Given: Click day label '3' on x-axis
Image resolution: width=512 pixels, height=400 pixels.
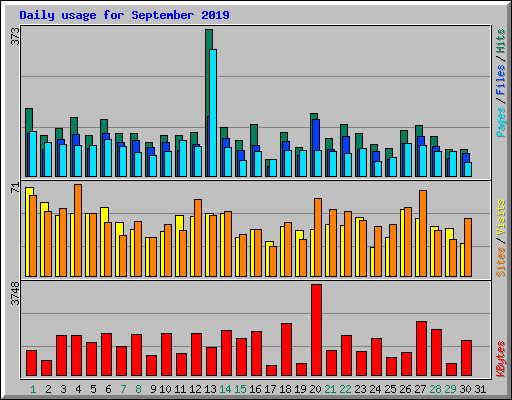Looking at the screenshot, I should coord(63,389).
